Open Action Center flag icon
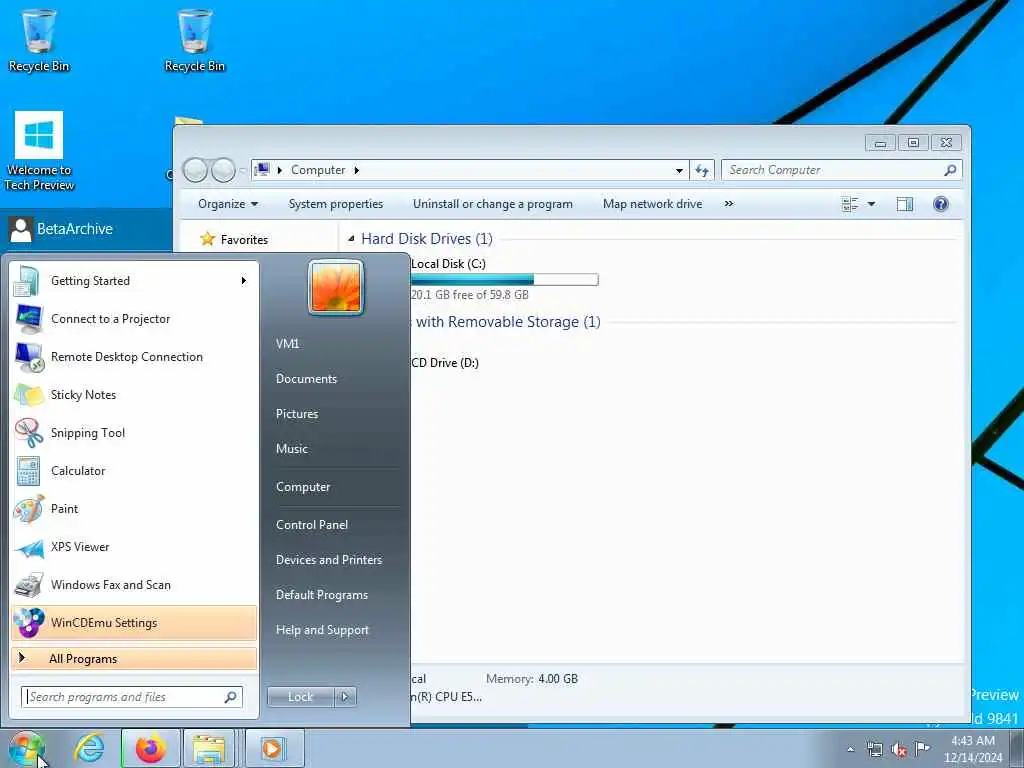1024x768 pixels. tap(923, 748)
